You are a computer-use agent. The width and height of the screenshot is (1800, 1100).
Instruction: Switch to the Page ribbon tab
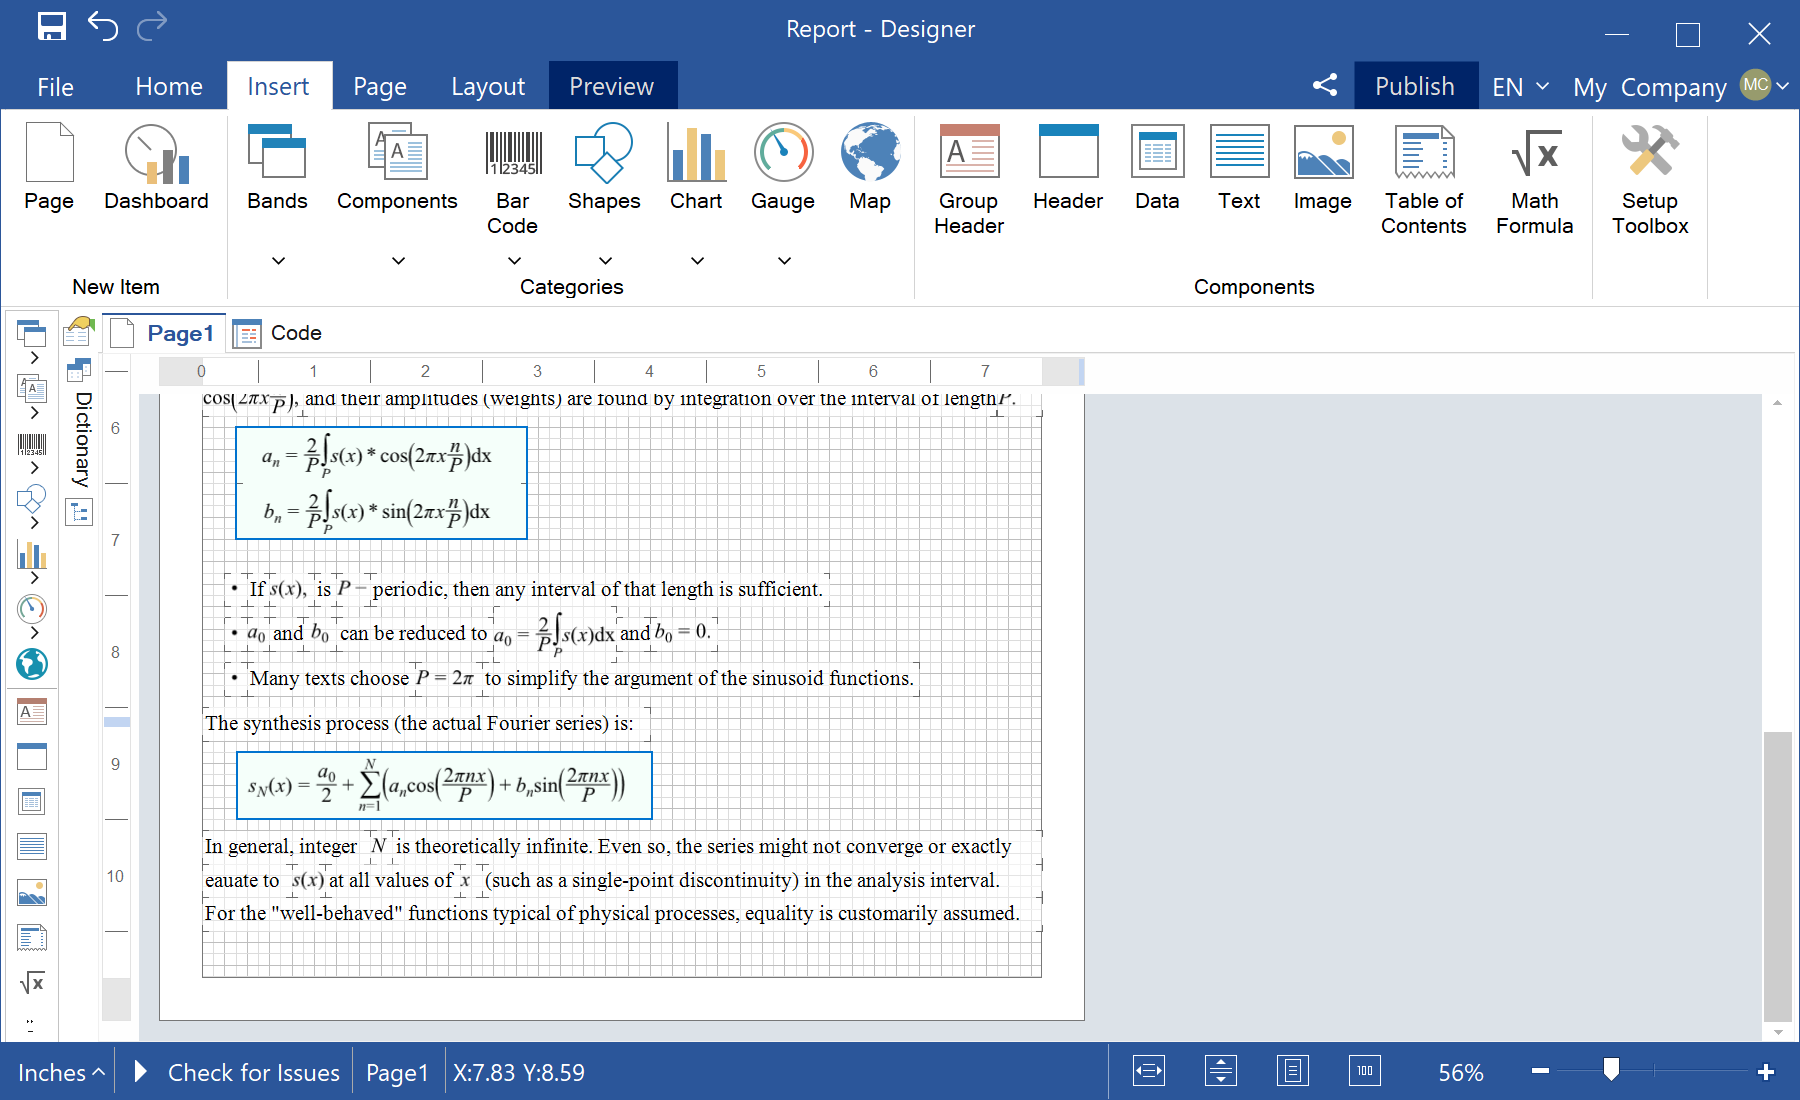pos(380,87)
